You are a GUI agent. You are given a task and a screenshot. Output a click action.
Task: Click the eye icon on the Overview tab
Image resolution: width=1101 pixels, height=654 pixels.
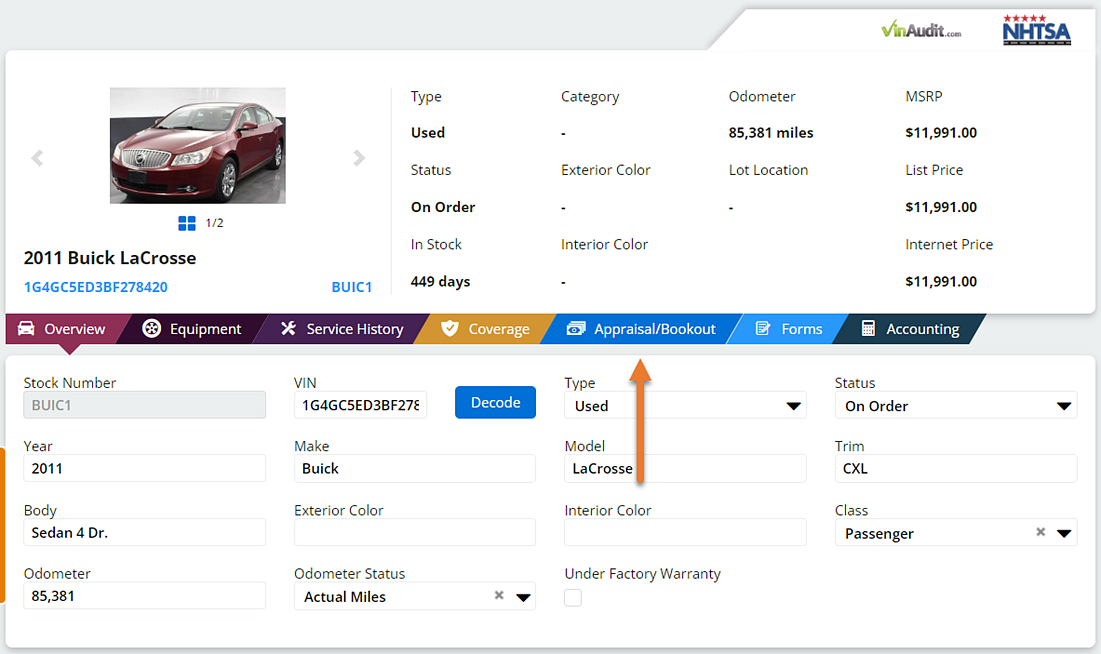click(x=28, y=328)
